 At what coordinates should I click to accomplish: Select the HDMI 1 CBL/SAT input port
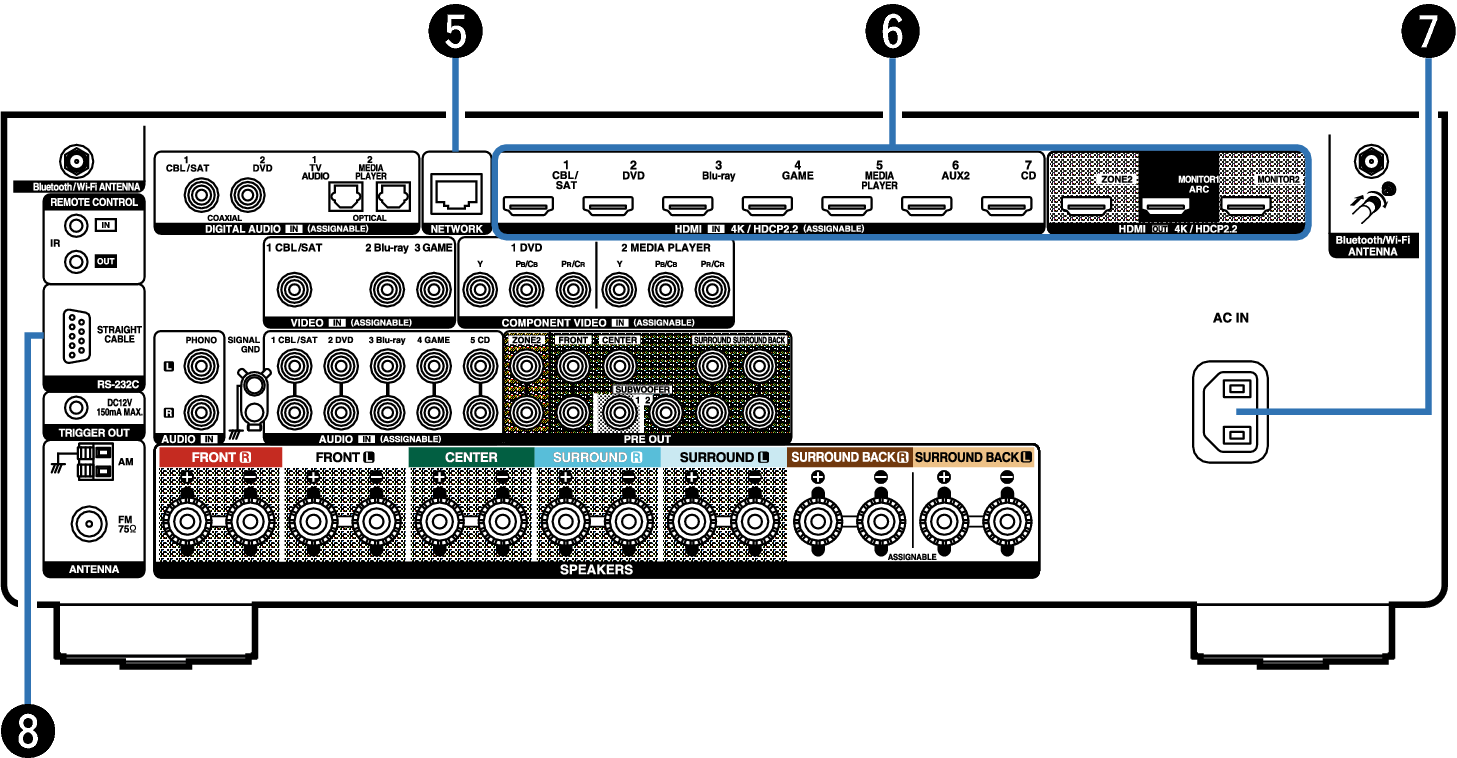(527, 208)
